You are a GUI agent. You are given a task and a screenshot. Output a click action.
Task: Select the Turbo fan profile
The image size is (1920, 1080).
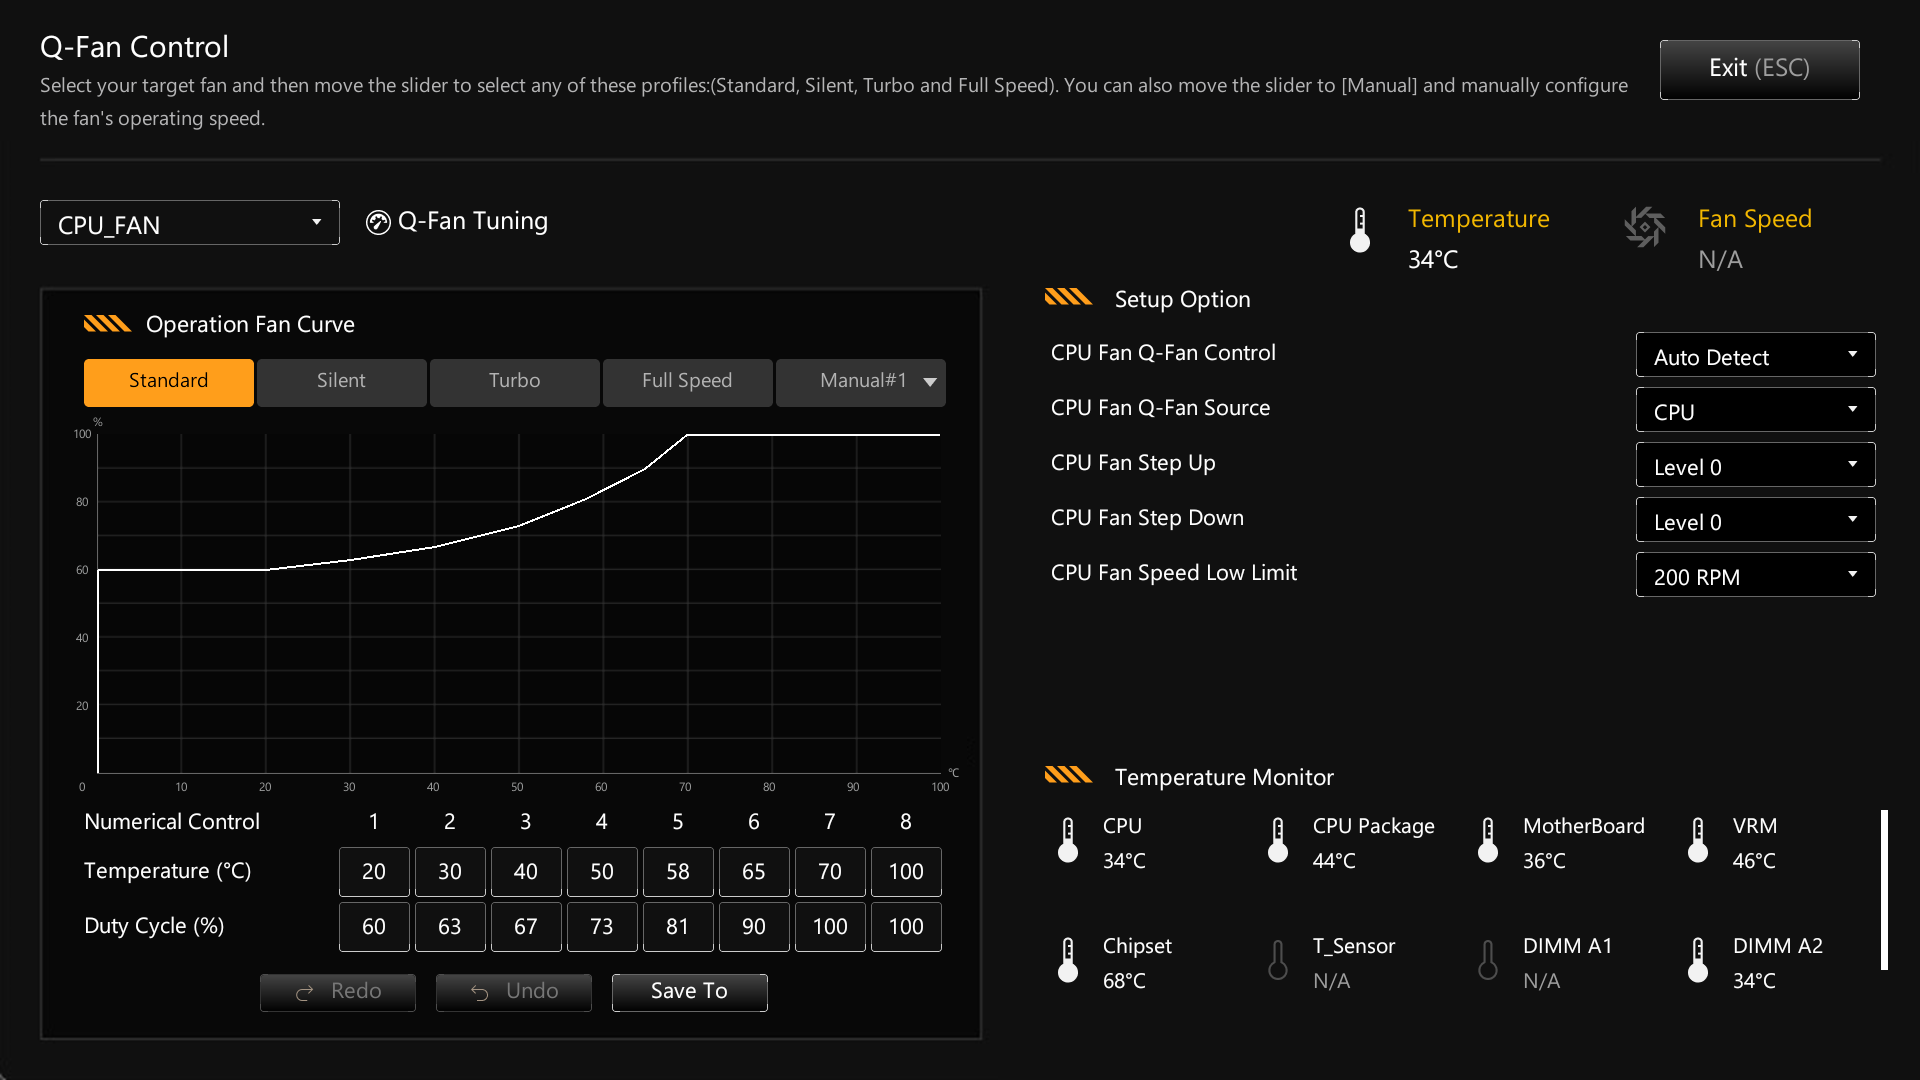coord(514,382)
